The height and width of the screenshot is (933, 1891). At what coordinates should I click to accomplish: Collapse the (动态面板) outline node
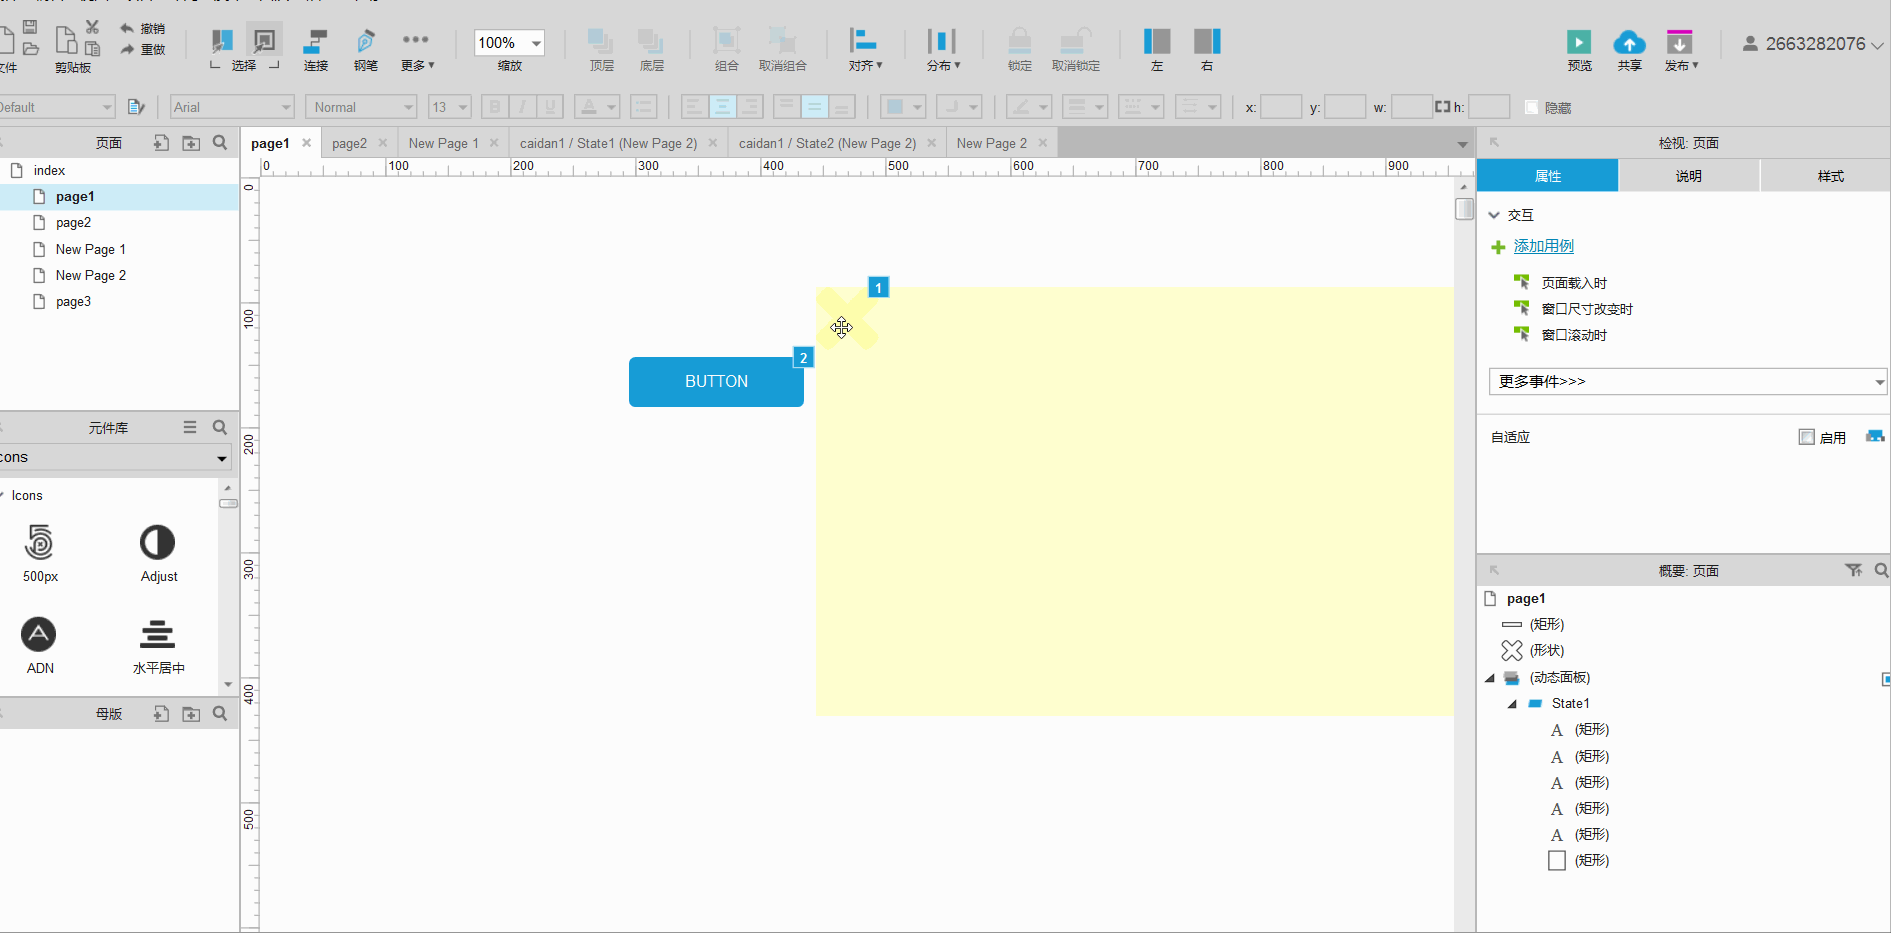[x=1490, y=678]
